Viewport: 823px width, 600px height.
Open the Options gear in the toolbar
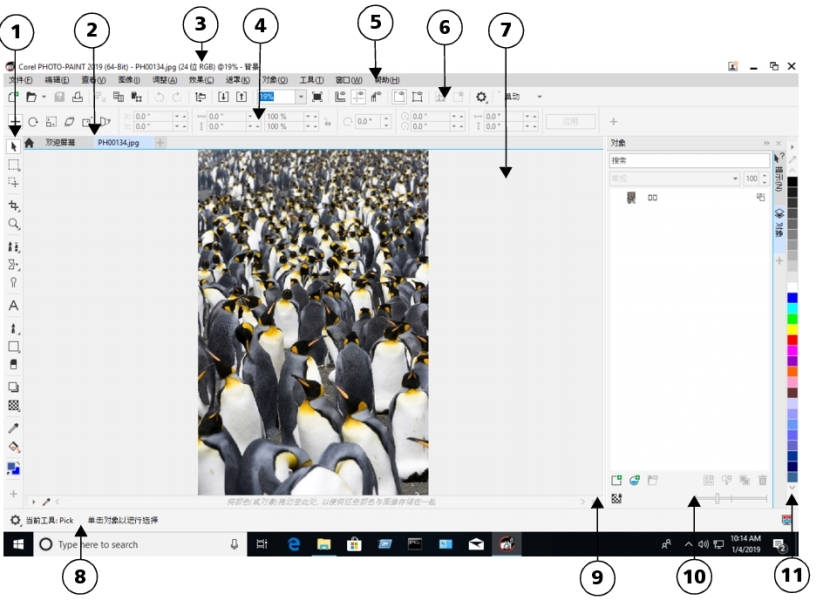coord(482,97)
